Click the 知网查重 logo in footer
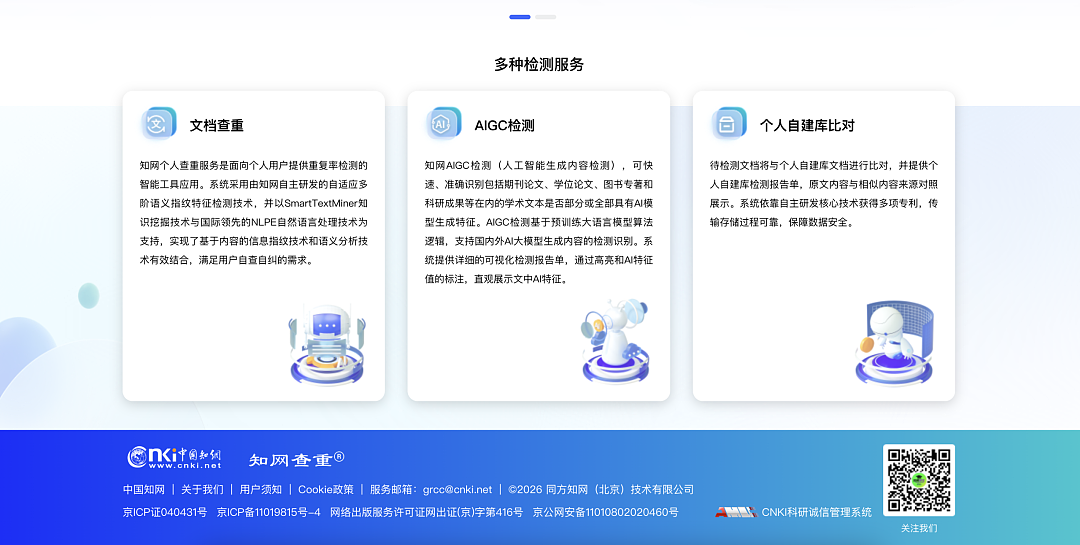 pos(296,459)
